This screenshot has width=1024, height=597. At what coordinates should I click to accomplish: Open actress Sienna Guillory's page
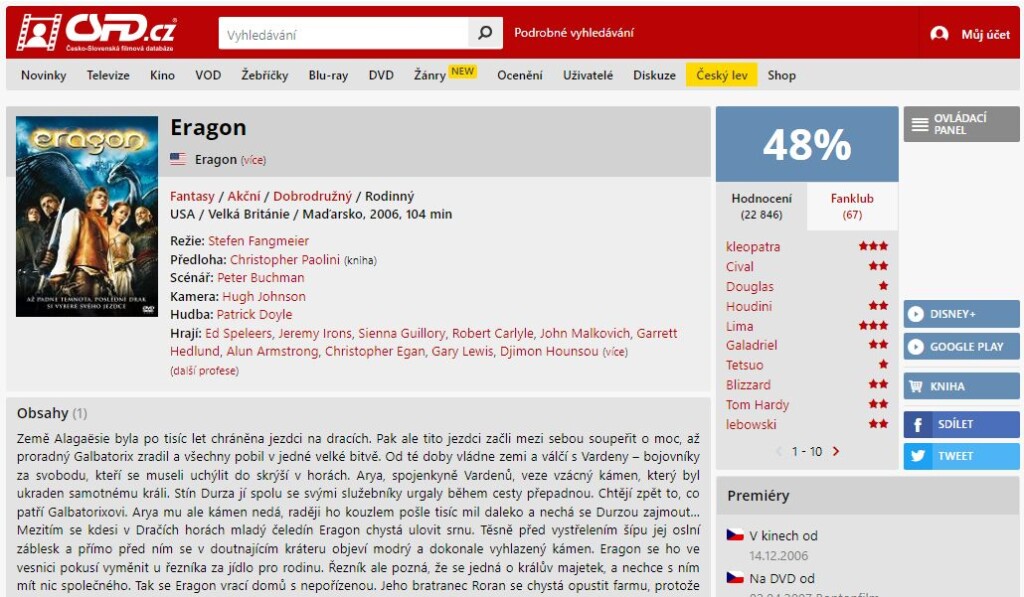click(402, 333)
